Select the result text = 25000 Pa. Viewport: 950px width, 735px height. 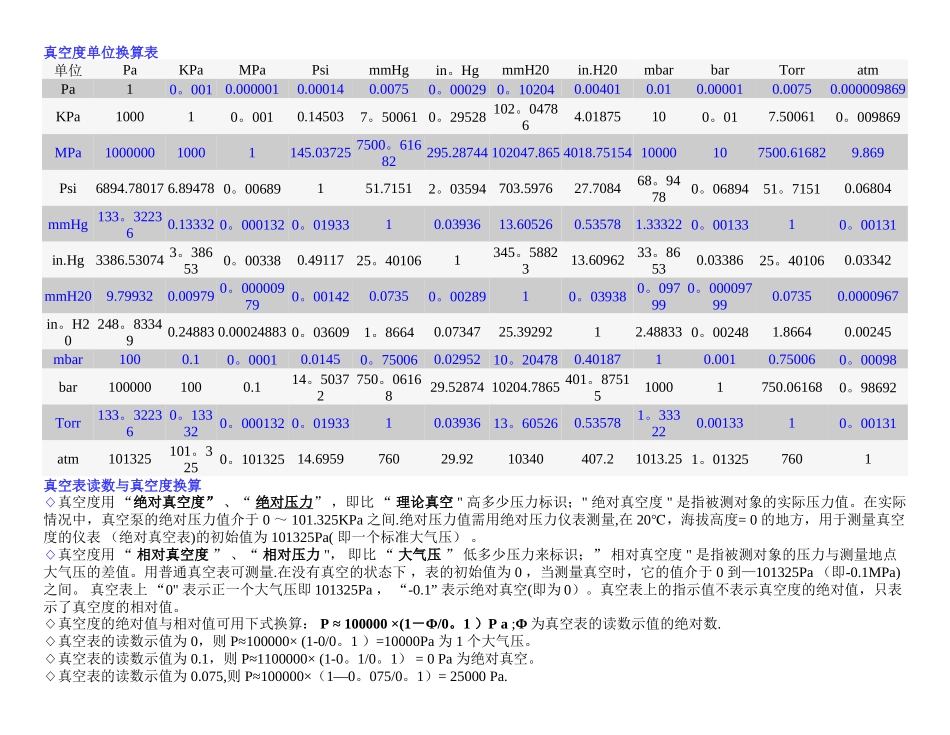(473, 676)
